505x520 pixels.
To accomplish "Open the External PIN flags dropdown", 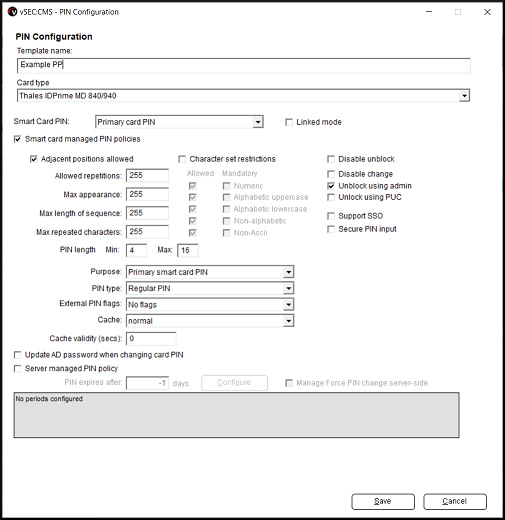I will coord(210,304).
